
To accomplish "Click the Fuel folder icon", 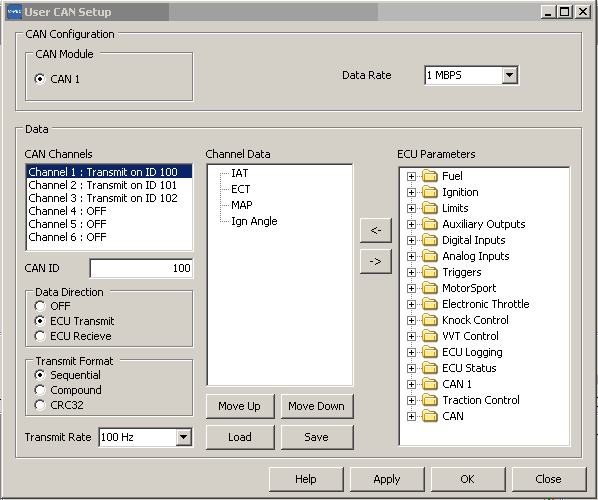I will 430,176.
